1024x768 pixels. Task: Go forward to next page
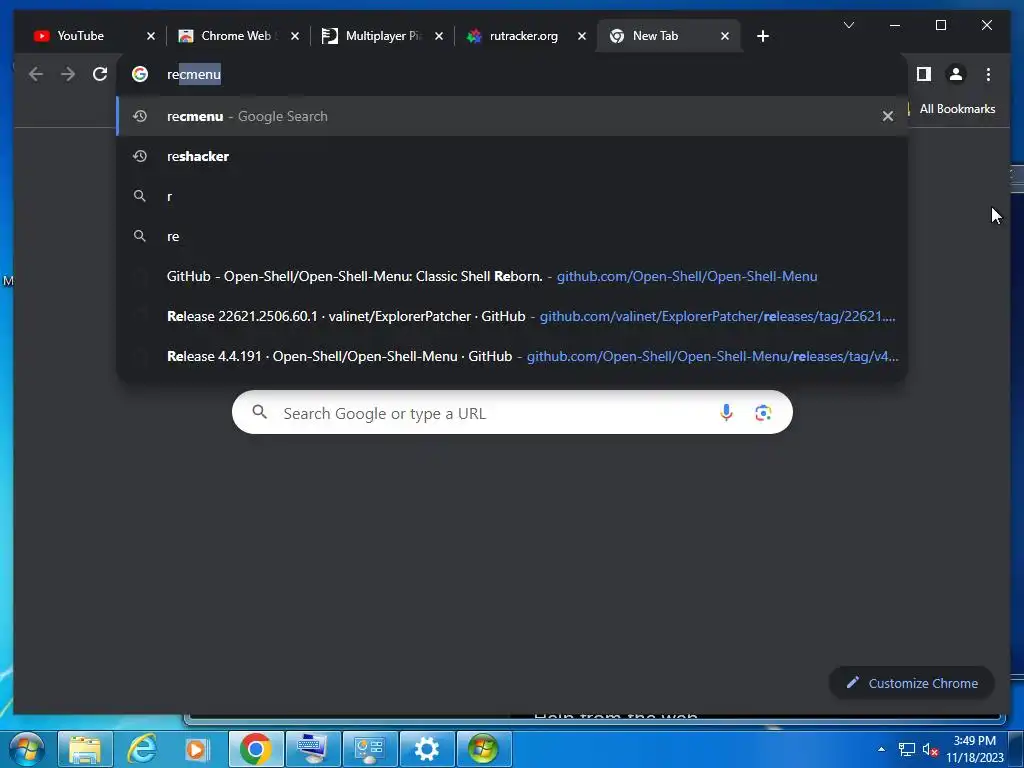[x=68, y=74]
